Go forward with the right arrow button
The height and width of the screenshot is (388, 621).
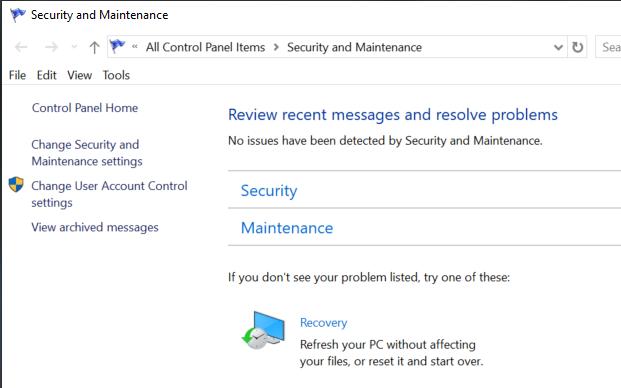click(x=51, y=48)
